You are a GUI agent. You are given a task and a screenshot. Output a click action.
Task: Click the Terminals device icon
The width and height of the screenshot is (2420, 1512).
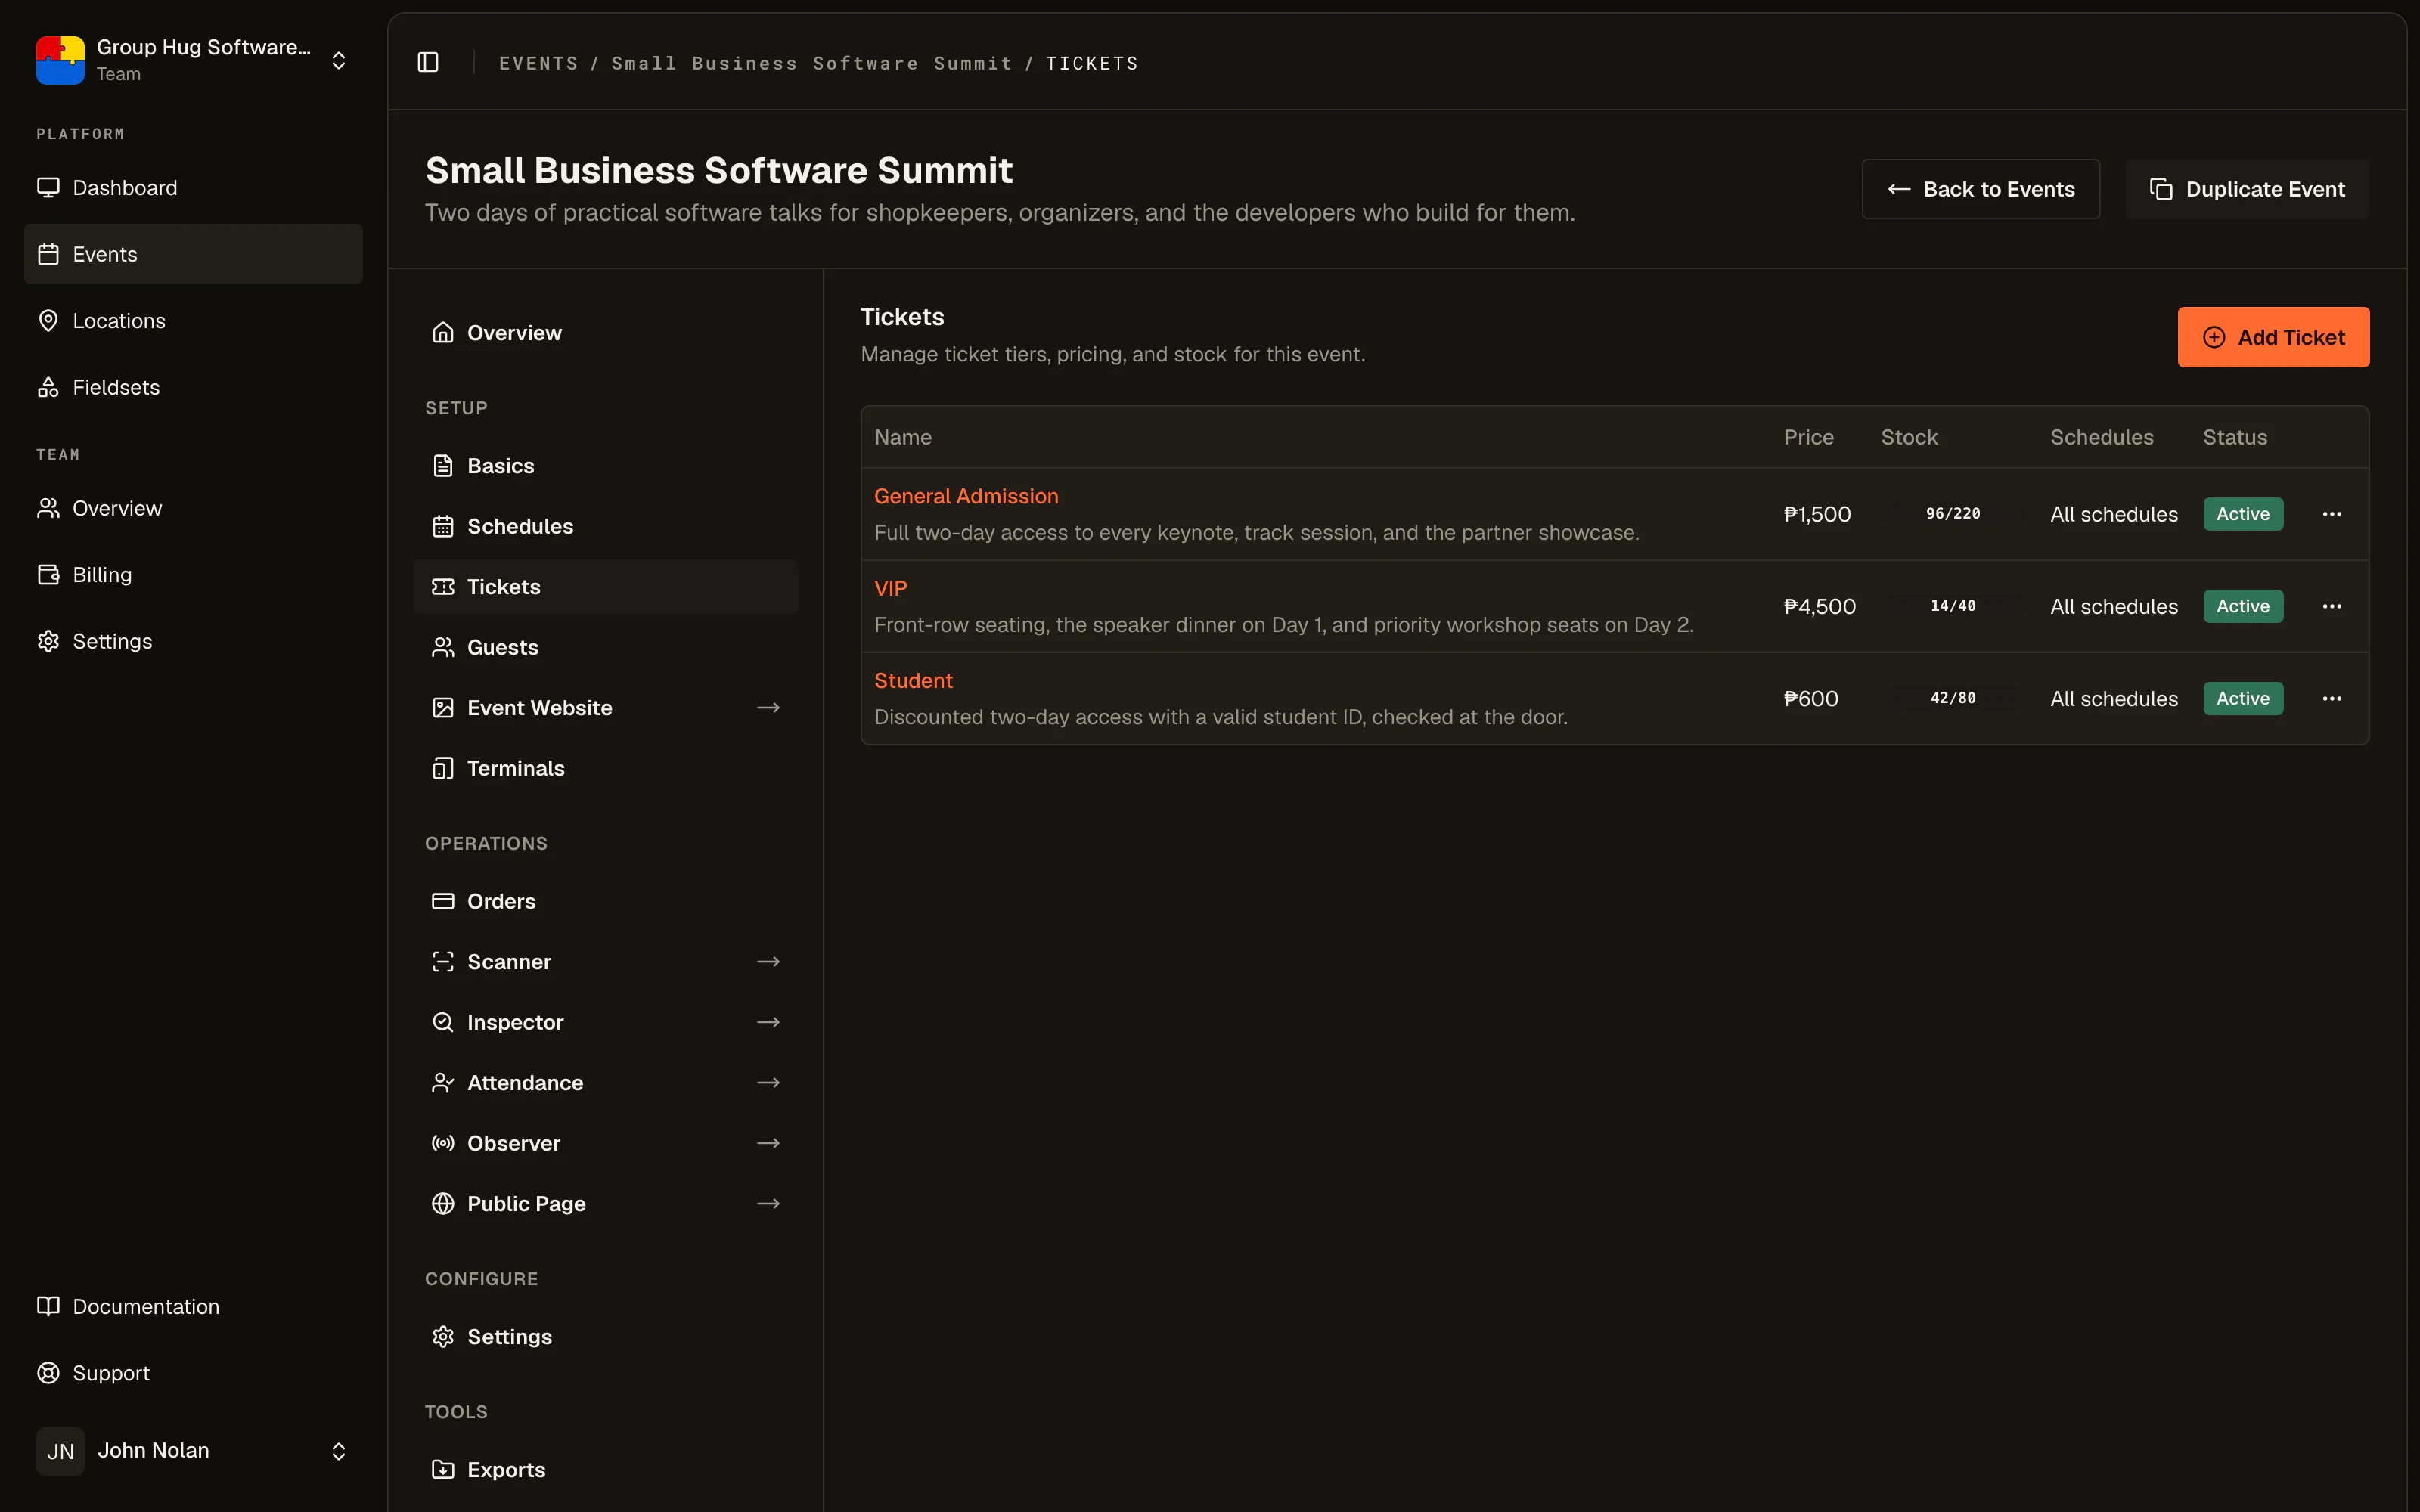click(x=443, y=768)
